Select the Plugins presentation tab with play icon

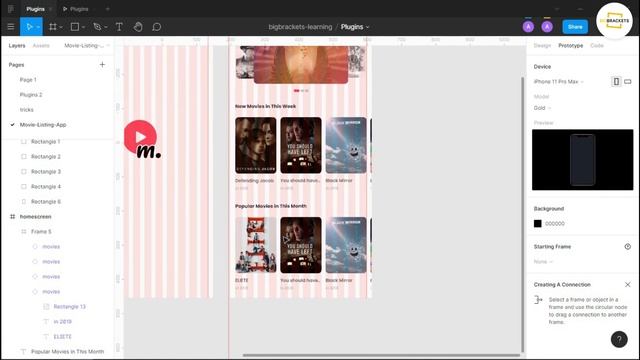coord(76,9)
